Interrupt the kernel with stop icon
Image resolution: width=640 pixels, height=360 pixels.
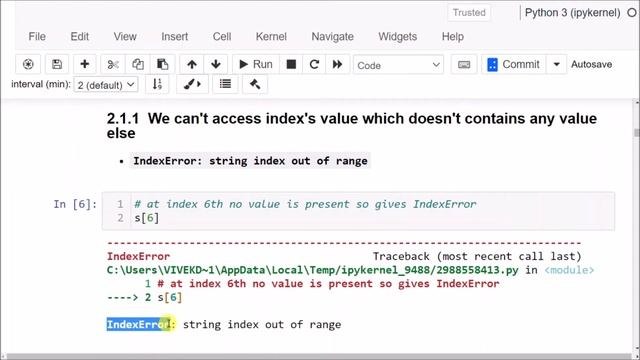pyautogui.click(x=291, y=64)
